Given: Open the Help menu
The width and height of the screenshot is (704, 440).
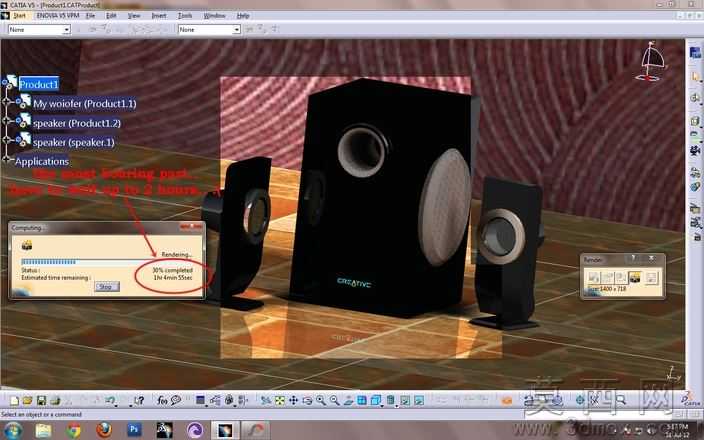Looking at the screenshot, I should point(243,16).
